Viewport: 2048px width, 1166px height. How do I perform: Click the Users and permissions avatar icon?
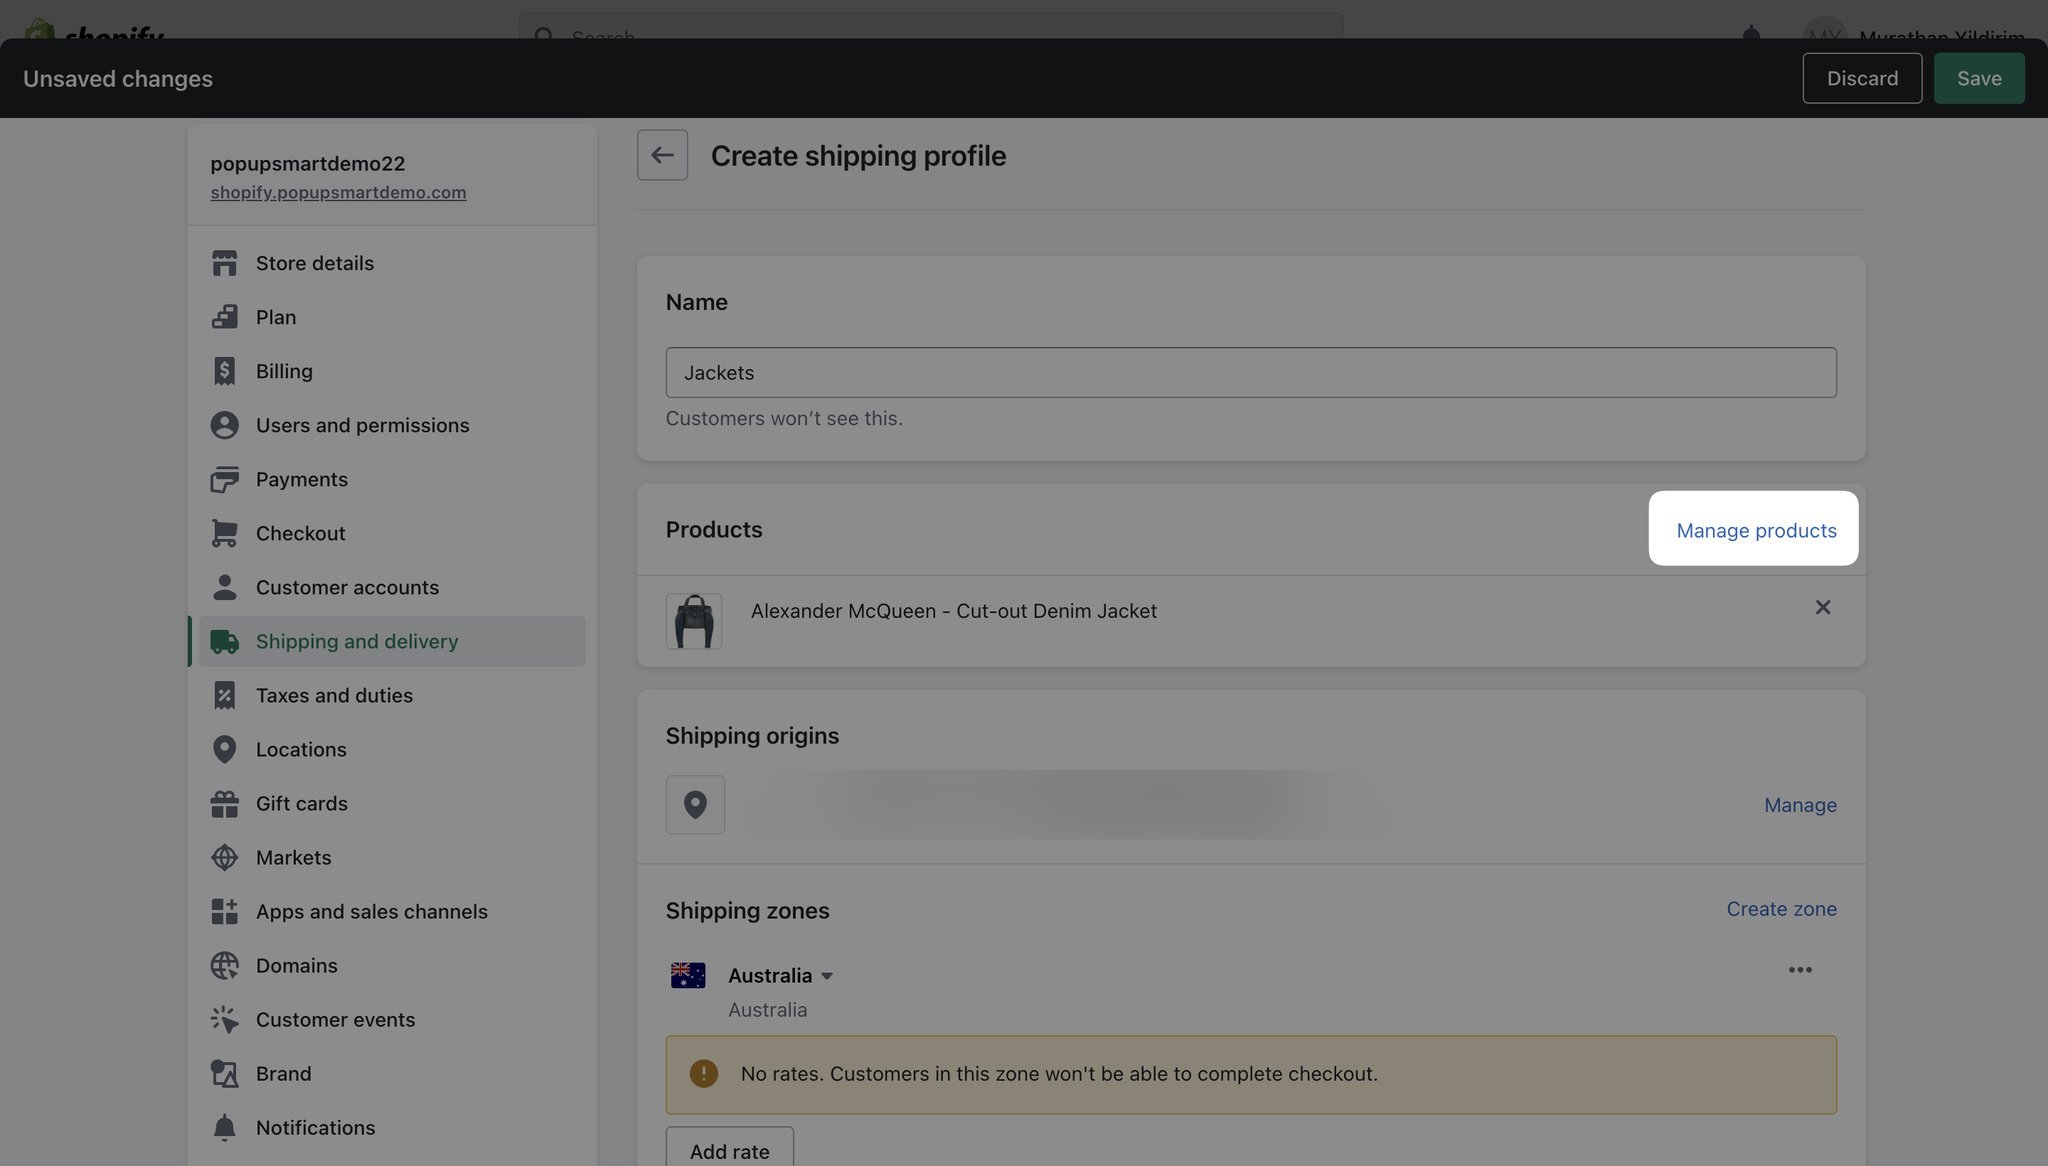pyautogui.click(x=224, y=425)
